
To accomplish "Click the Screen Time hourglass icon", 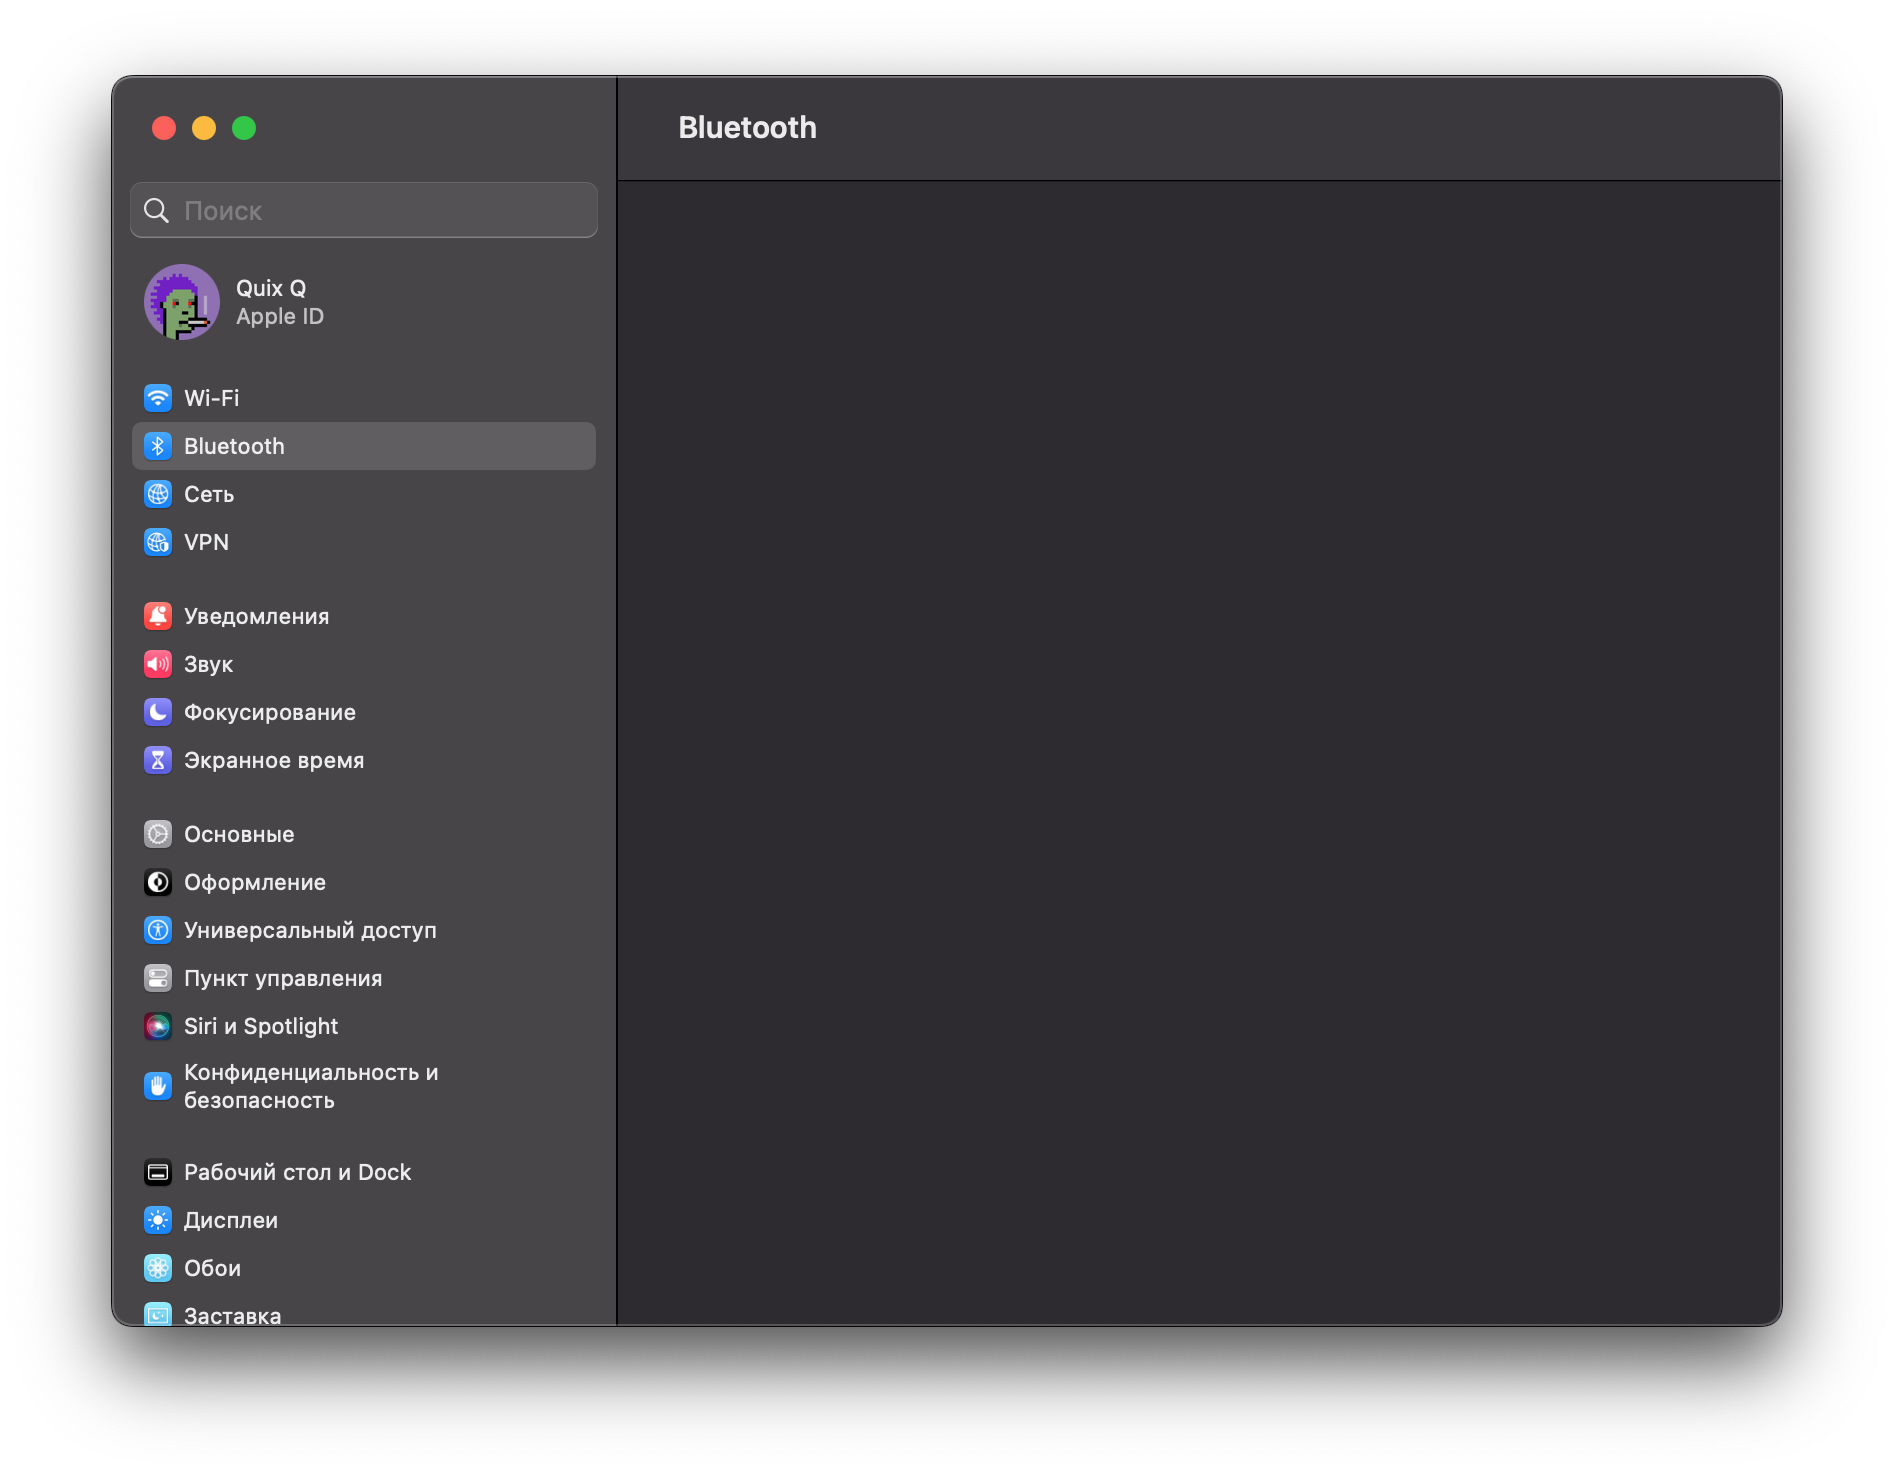I will tap(158, 760).
